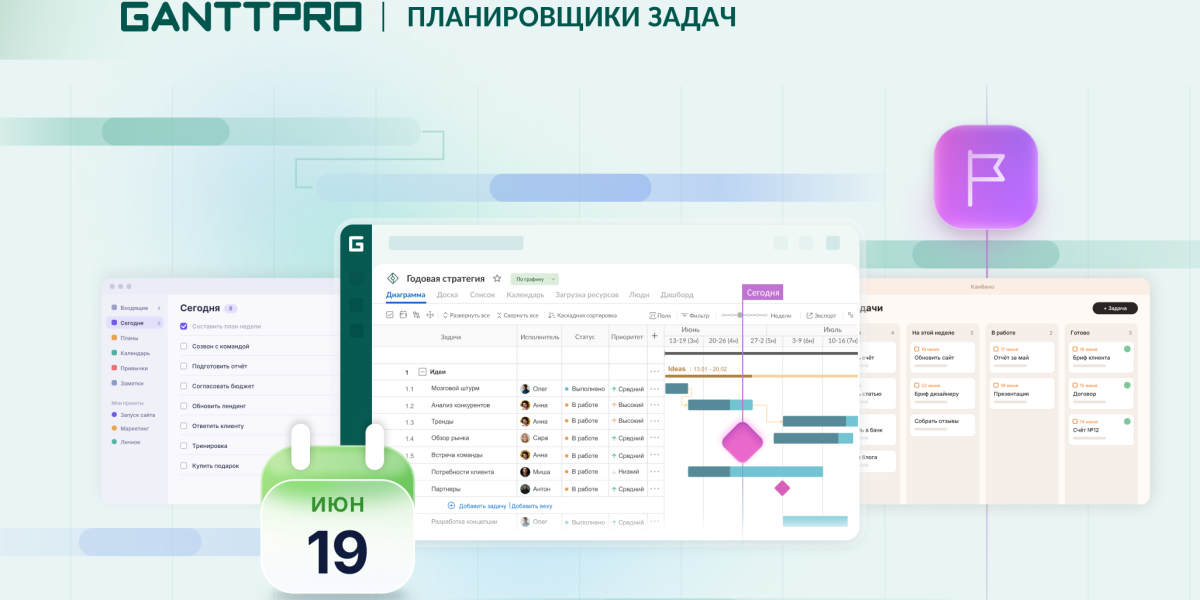
Task: Open the Список tab
Action: (x=482, y=295)
